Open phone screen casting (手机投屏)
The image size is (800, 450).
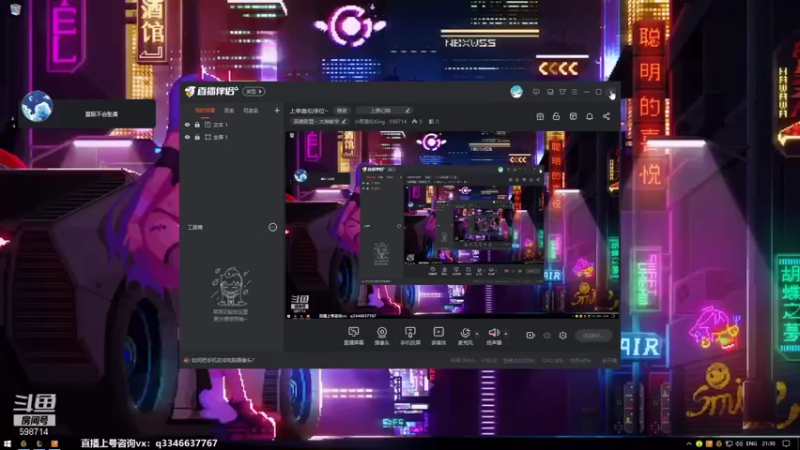(x=410, y=336)
